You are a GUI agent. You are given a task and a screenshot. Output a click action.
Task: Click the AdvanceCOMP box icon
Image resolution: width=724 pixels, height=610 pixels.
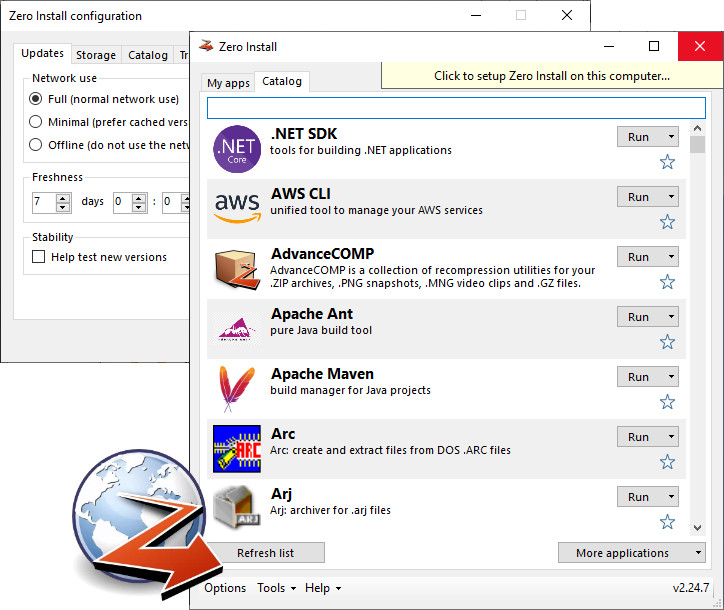(237, 268)
